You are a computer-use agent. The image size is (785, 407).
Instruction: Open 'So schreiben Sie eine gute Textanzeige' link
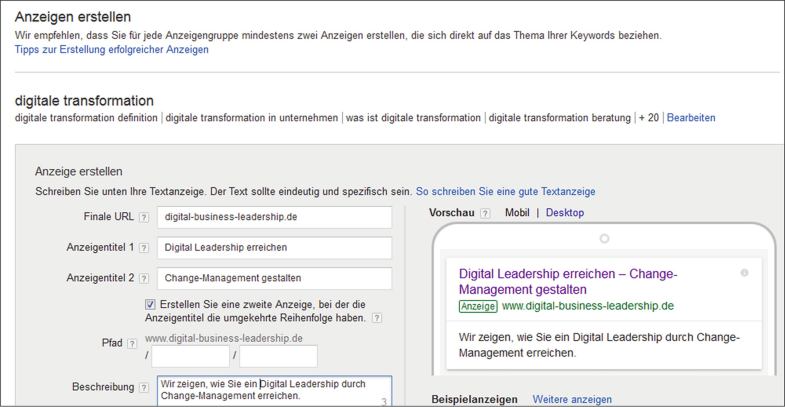[505, 191]
